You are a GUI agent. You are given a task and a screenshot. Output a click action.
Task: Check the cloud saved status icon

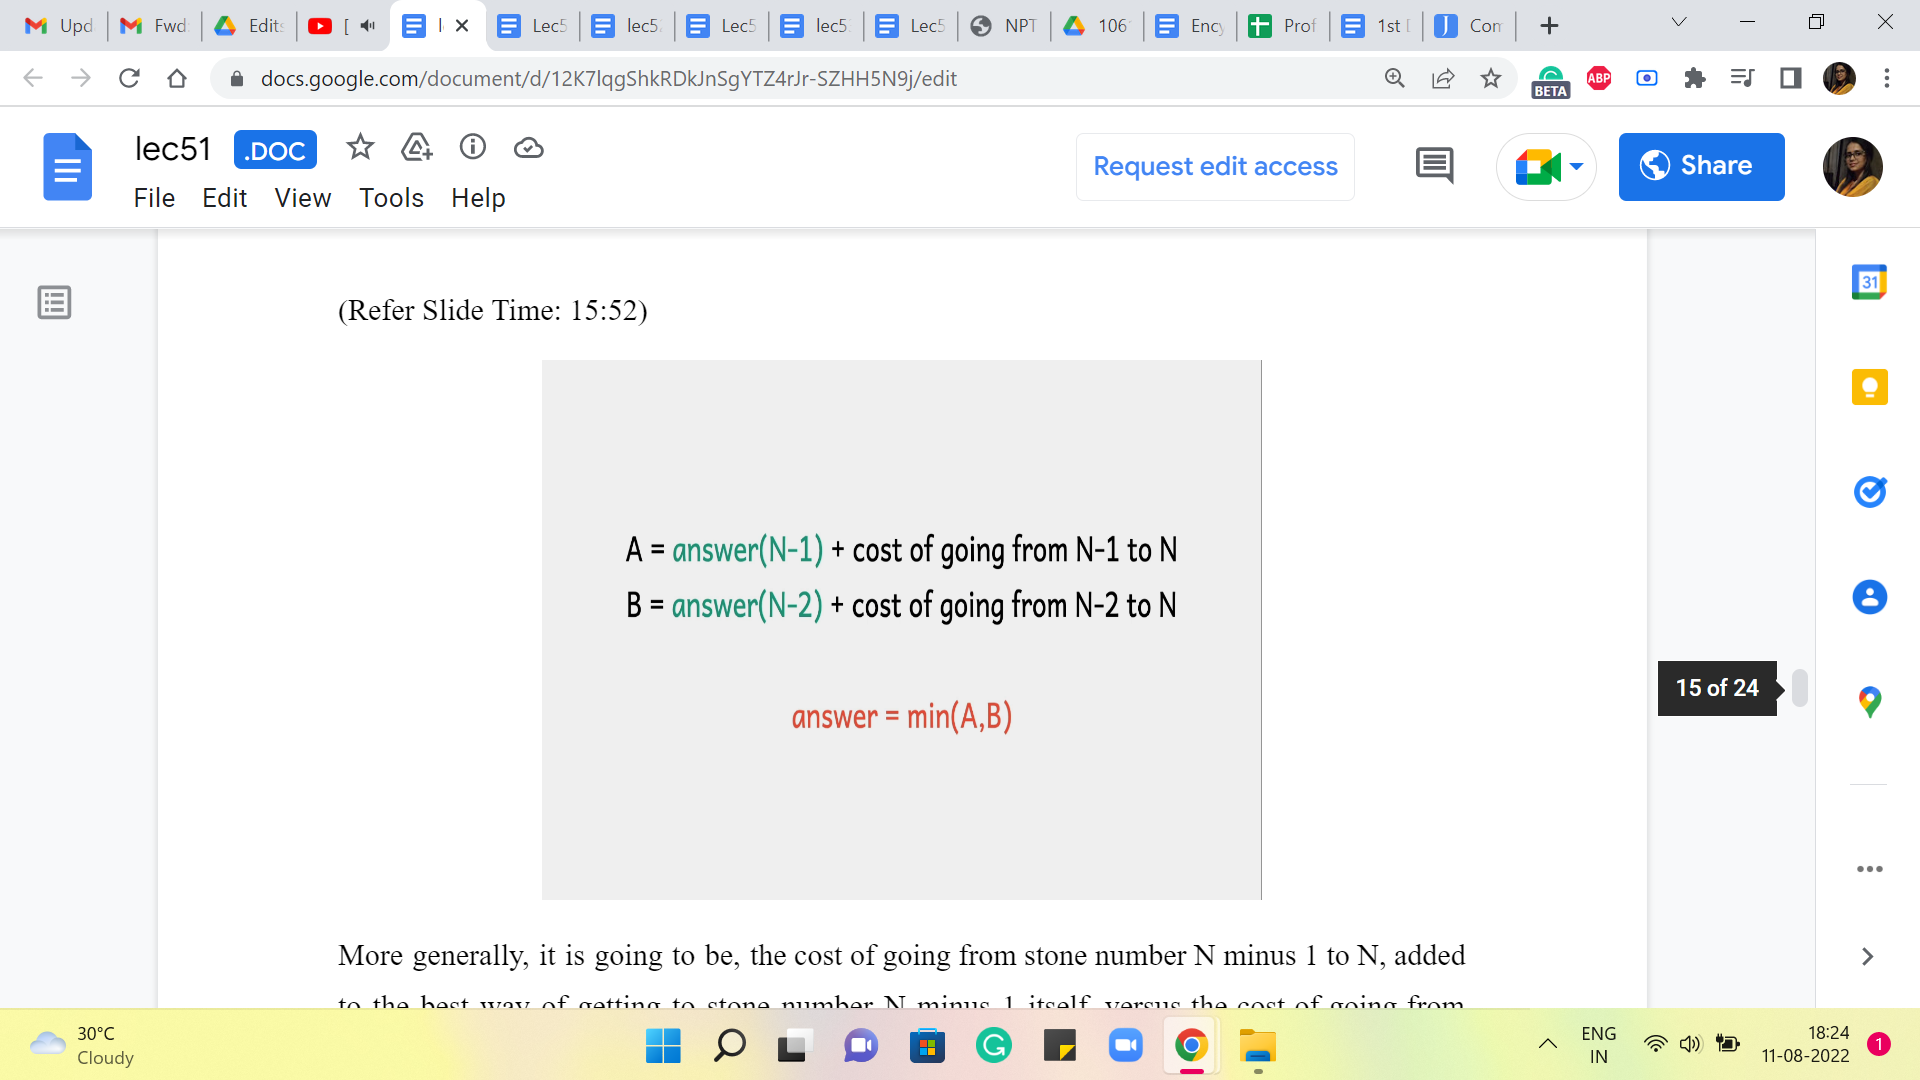(x=528, y=148)
